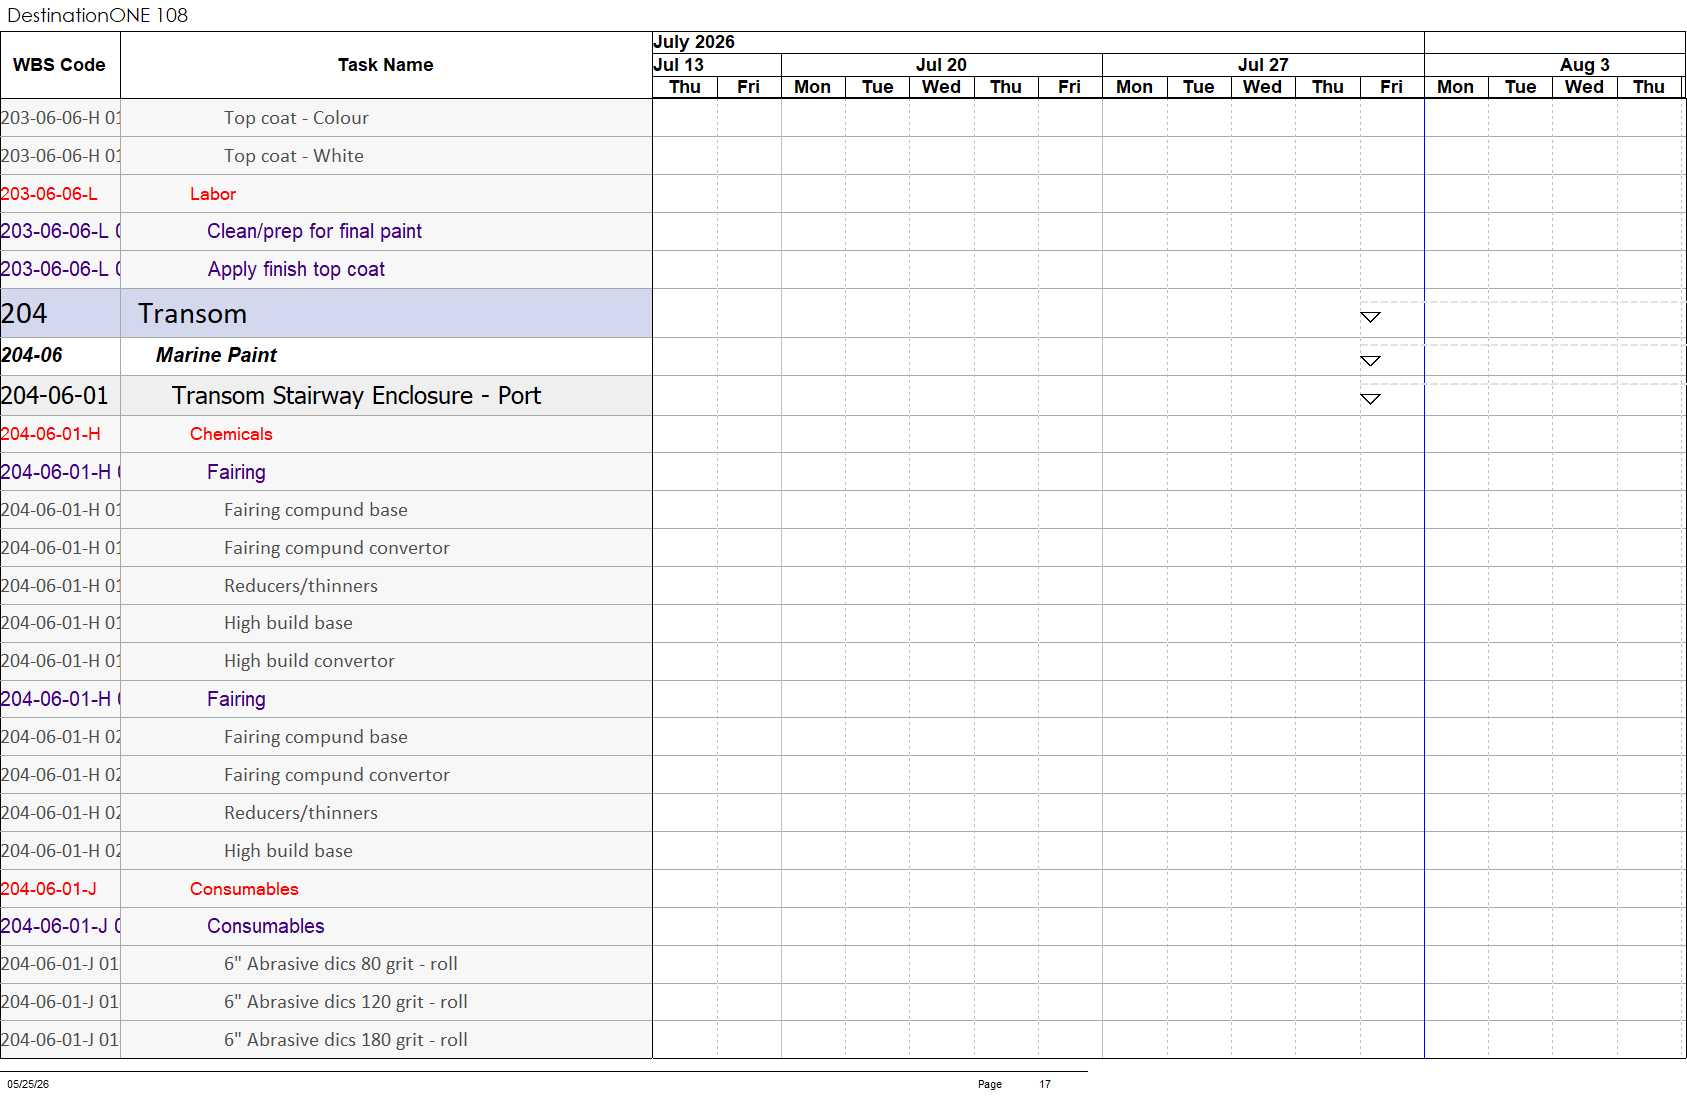Select the Jul 20 week header
Viewport: 1687px width, 1097px height.
point(941,65)
